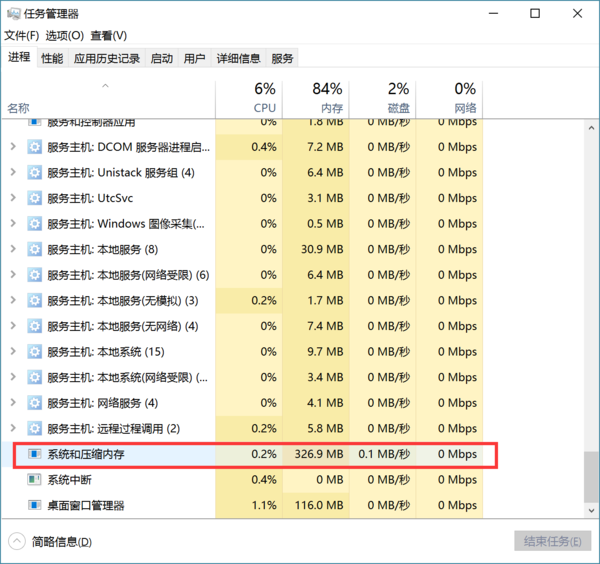Switch to the 应用历史记录 tab
The height and width of the screenshot is (564, 600).
107,59
